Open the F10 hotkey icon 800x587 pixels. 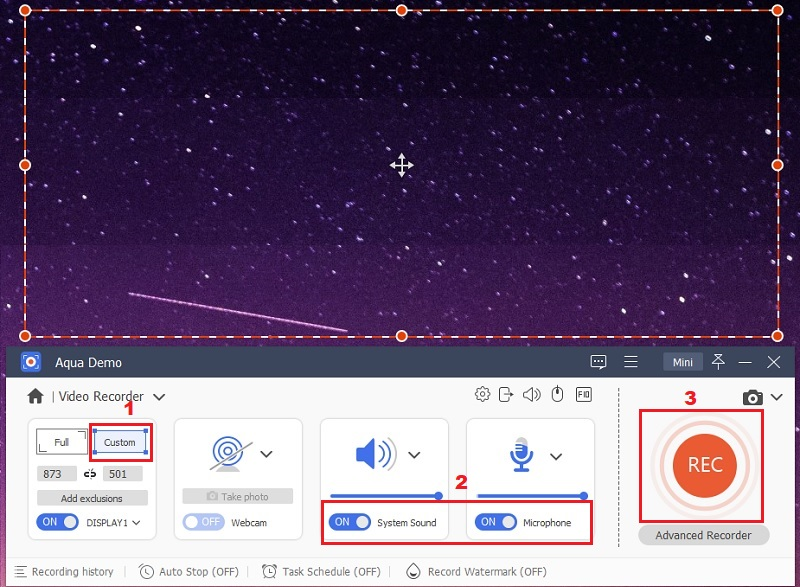[x=582, y=396]
